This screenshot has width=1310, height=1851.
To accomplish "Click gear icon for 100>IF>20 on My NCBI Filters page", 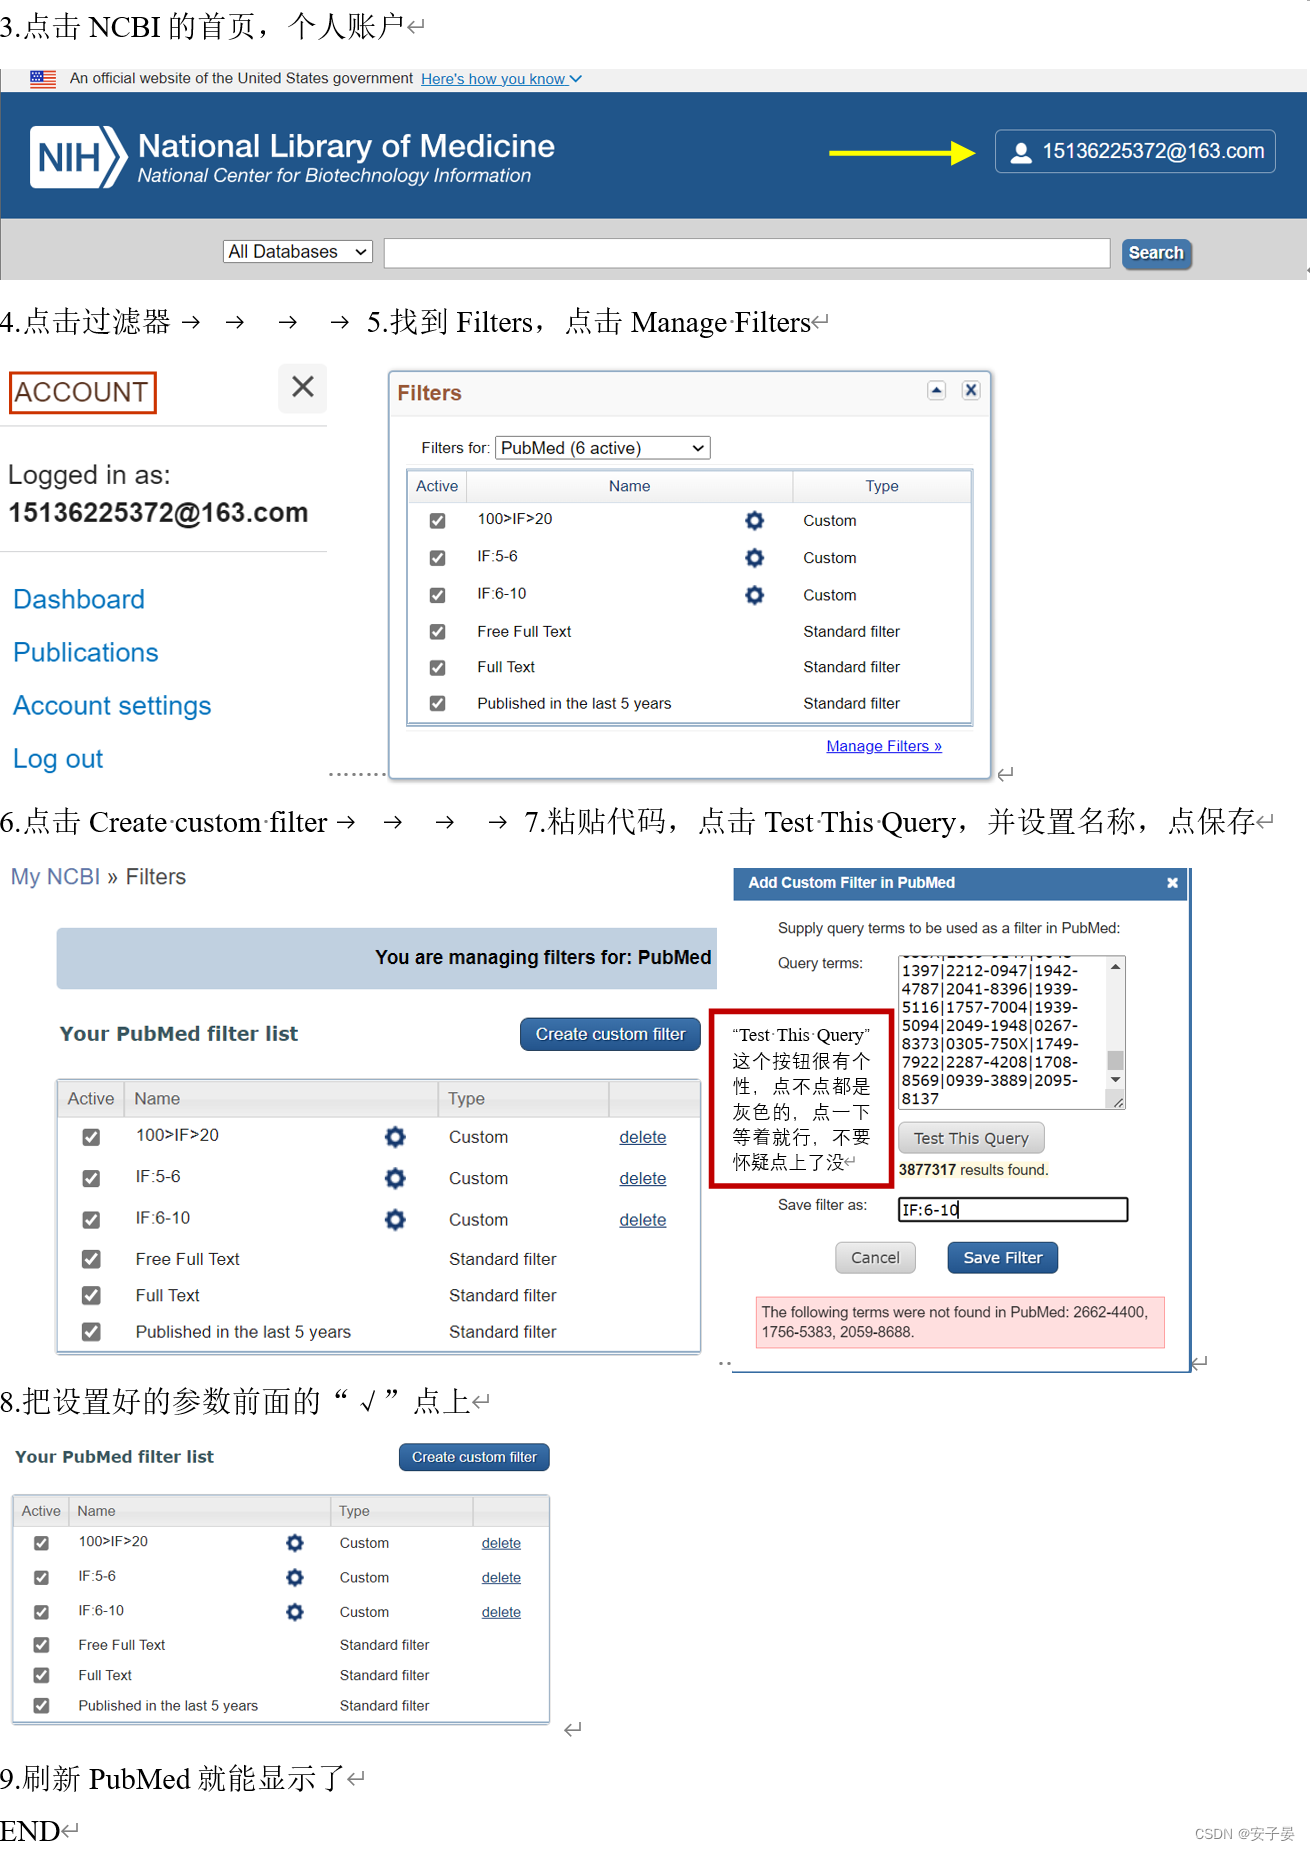I will 395,1137.
